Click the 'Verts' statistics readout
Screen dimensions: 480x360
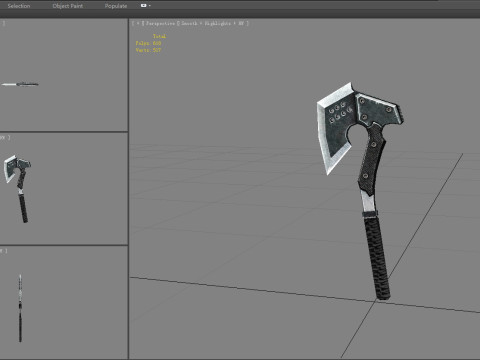pos(148,50)
